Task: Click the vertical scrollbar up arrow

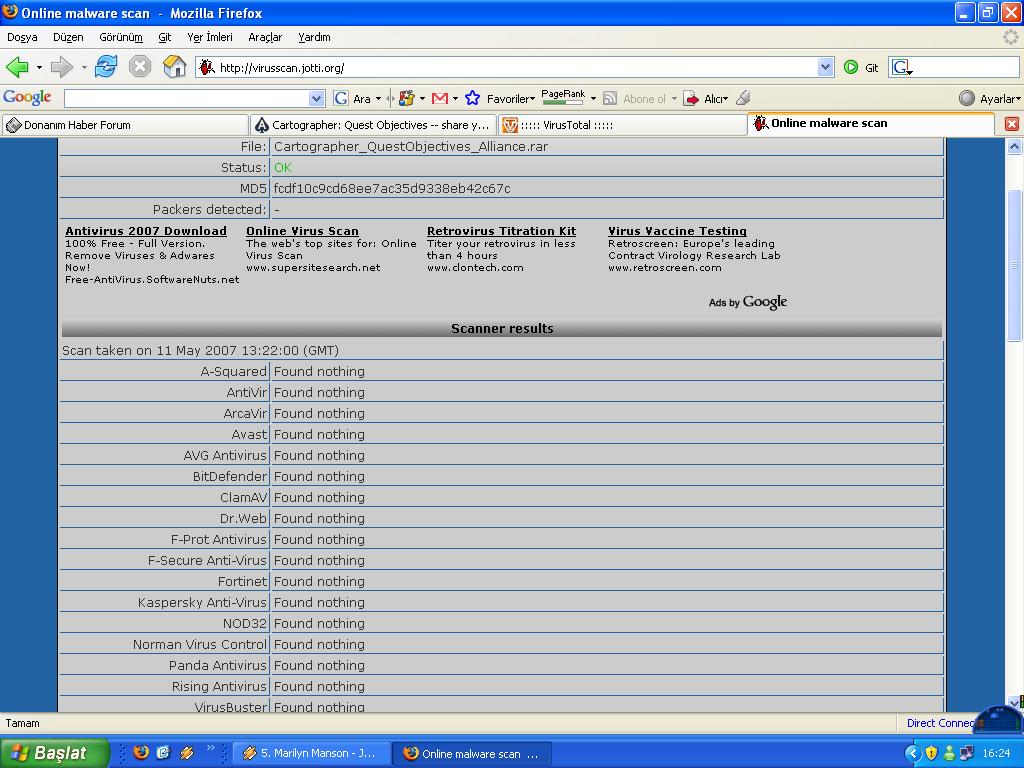Action: [1014, 146]
